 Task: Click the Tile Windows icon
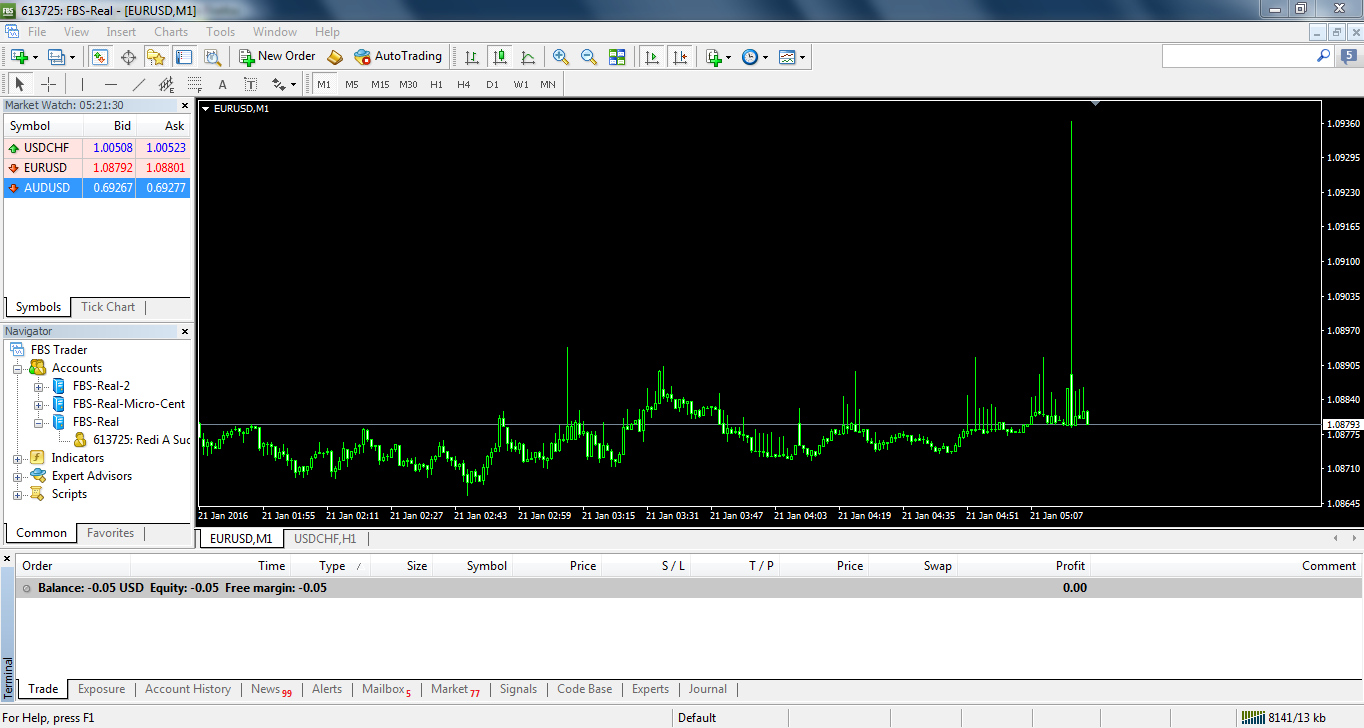click(617, 57)
